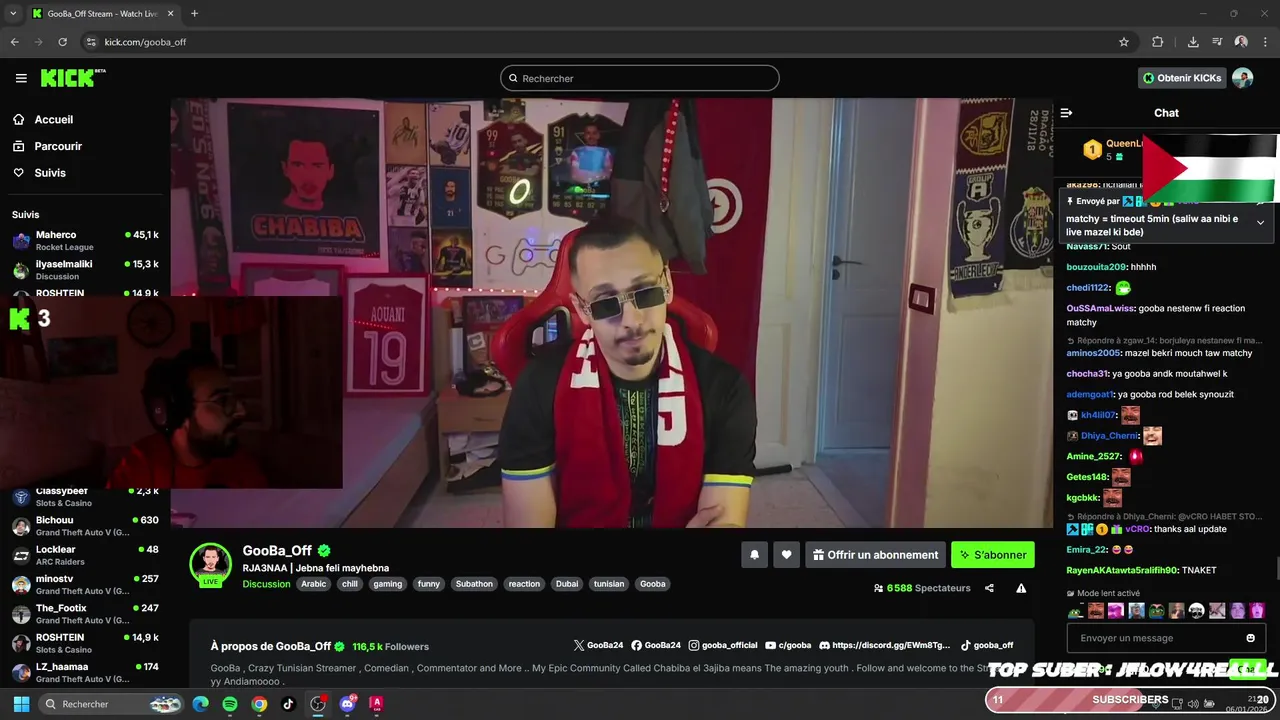Open the browser extensions puzzle icon
The image size is (1280, 720).
click(1158, 42)
